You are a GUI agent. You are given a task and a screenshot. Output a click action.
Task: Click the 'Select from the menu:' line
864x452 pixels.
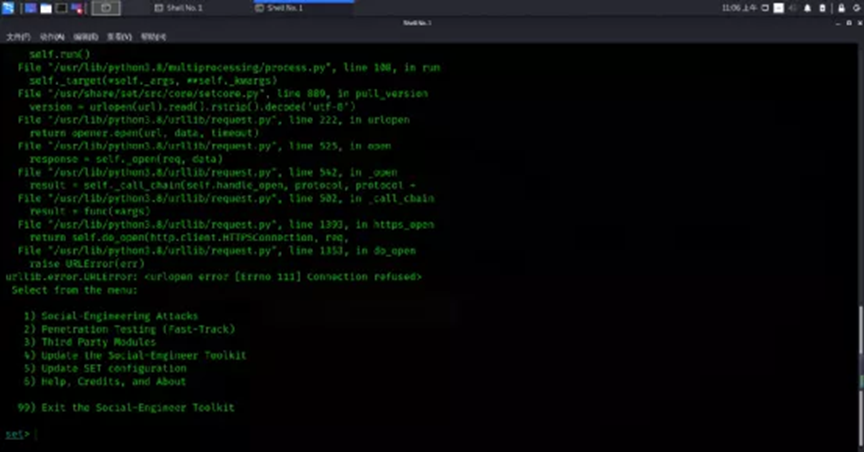pyautogui.click(x=74, y=290)
